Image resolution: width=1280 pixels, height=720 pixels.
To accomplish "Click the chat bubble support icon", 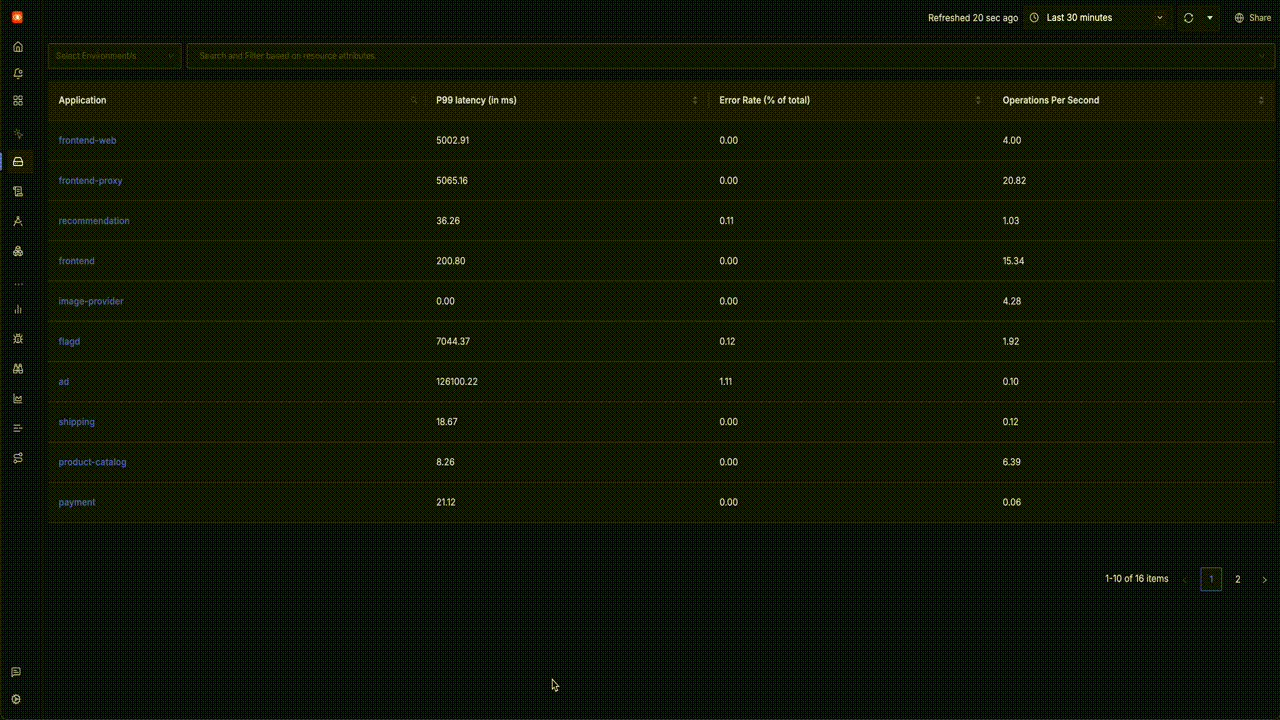I will (16, 672).
